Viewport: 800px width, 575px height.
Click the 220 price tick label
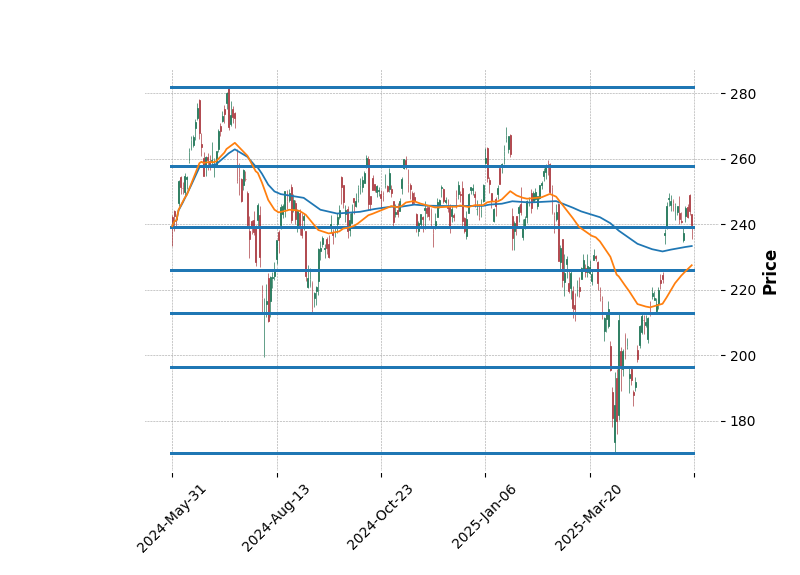(x=741, y=290)
